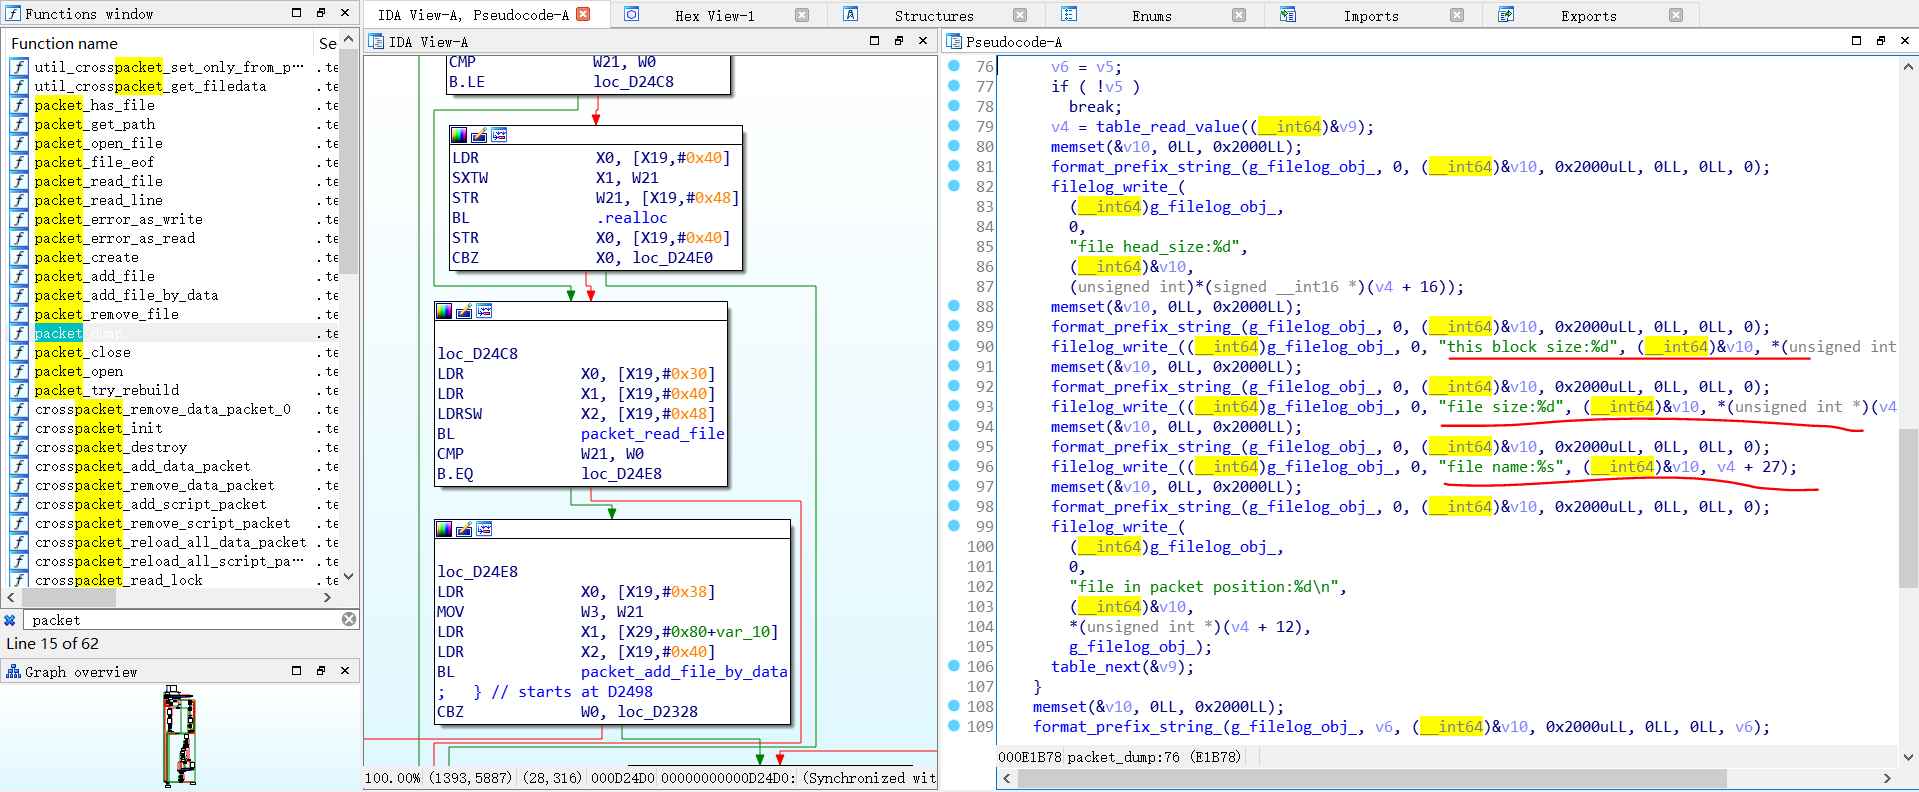The width and height of the screenshot is (1919, 792).
Task: Toggle breakpoint dot on pseudocode line 90
Action: [954, 346]
